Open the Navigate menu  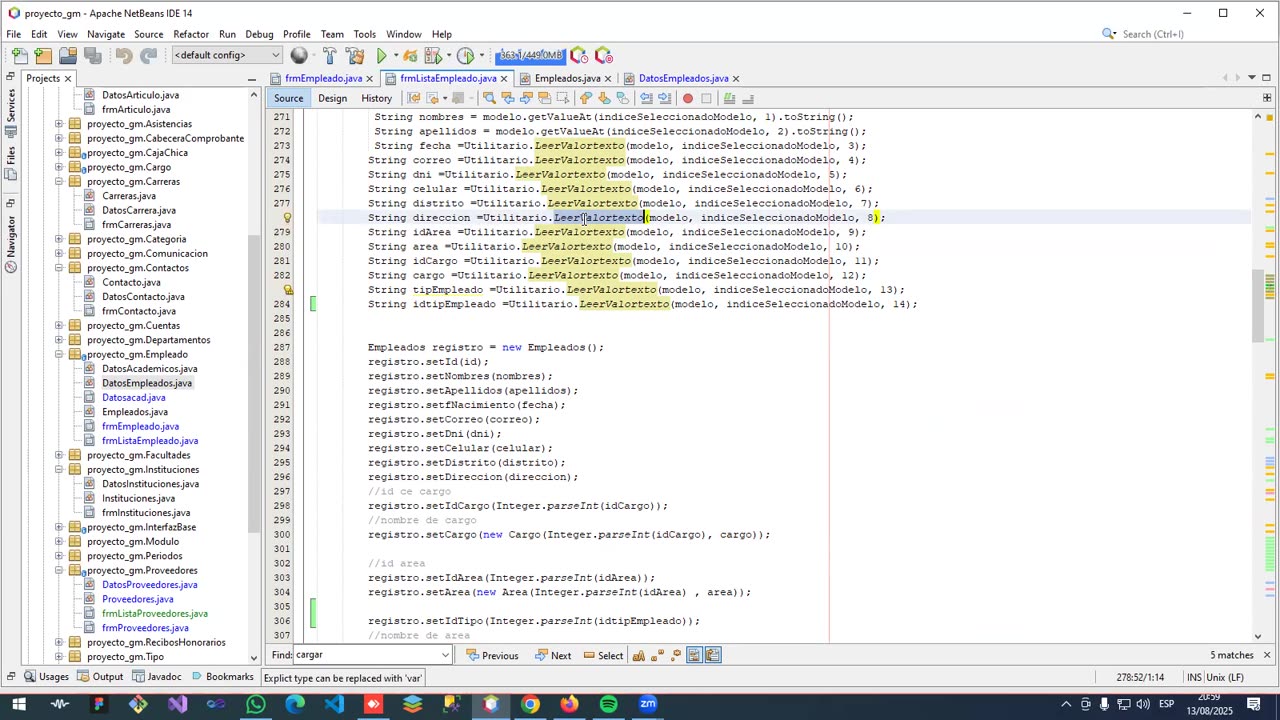[105, 34]
